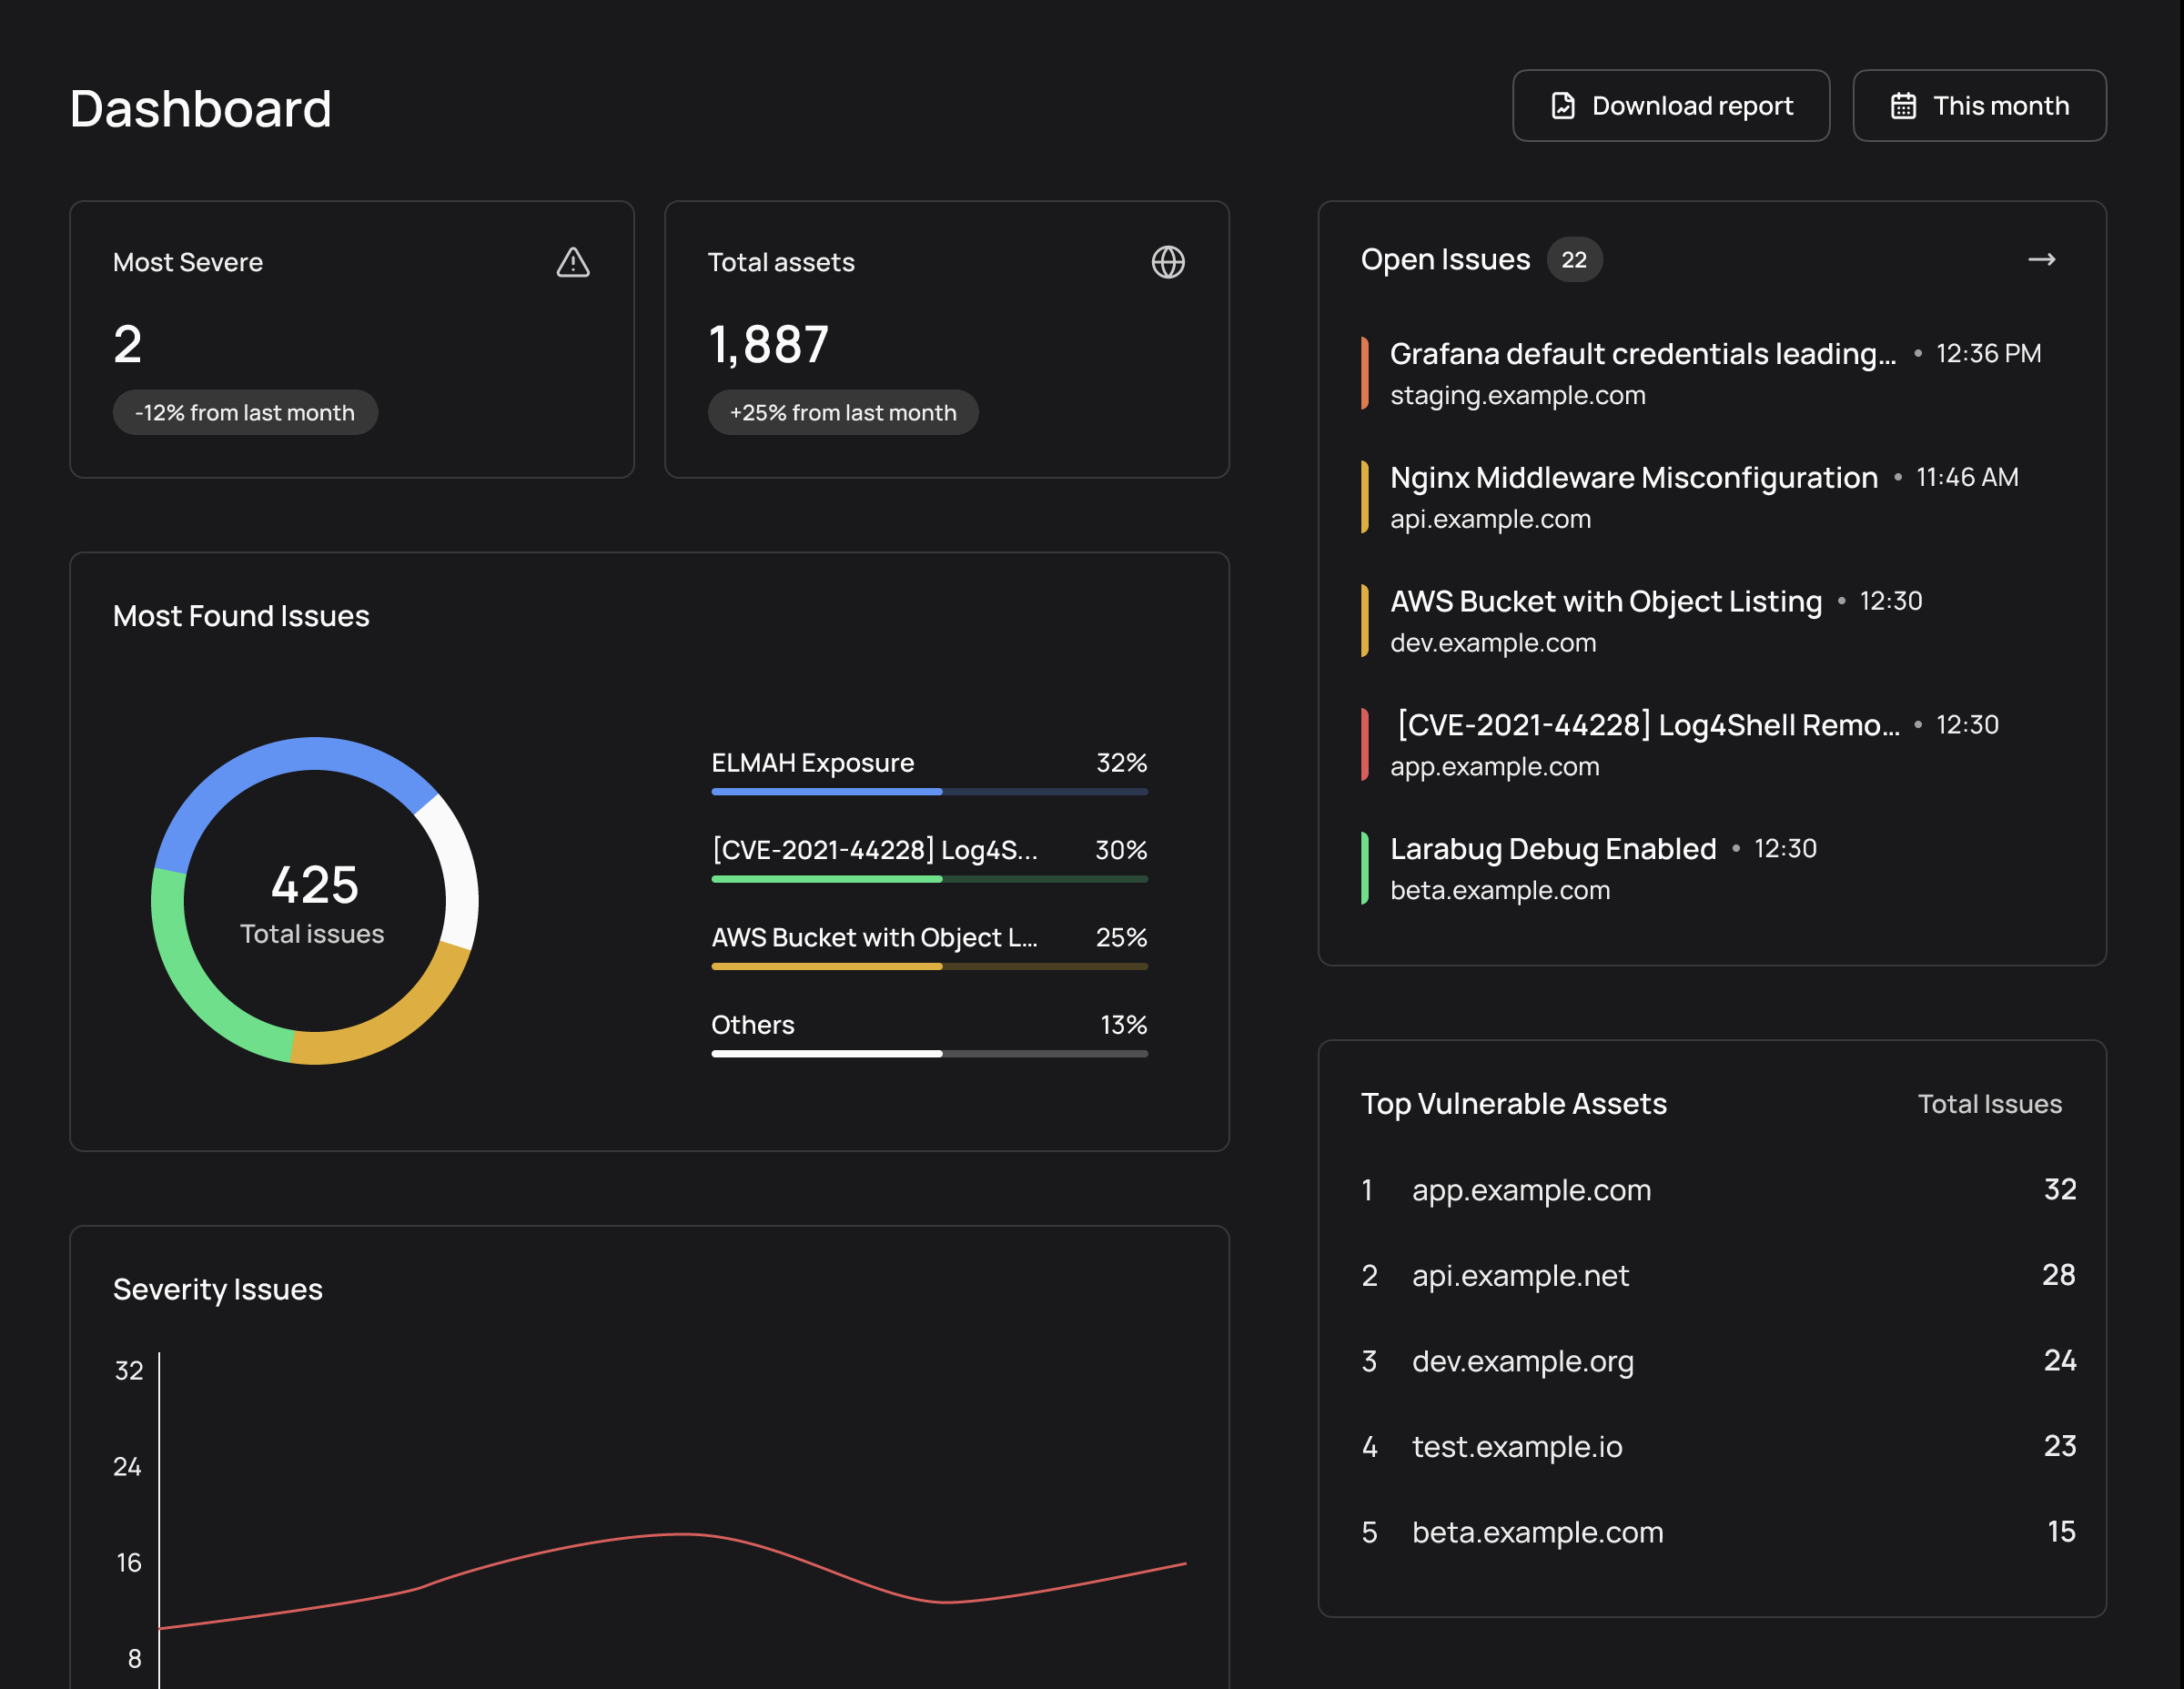The height and width of the screenshot is (1689, 2184).
Task: Open the This month date range selector
Action: point(1979,105)
